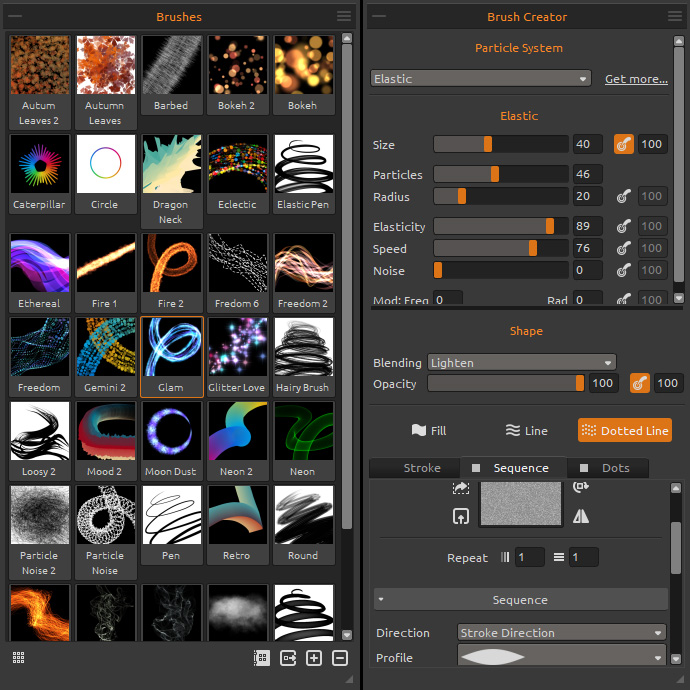The image size is (690, 690).
Task: Toggle pen pressure for Opacity
Action: point(639,383)
